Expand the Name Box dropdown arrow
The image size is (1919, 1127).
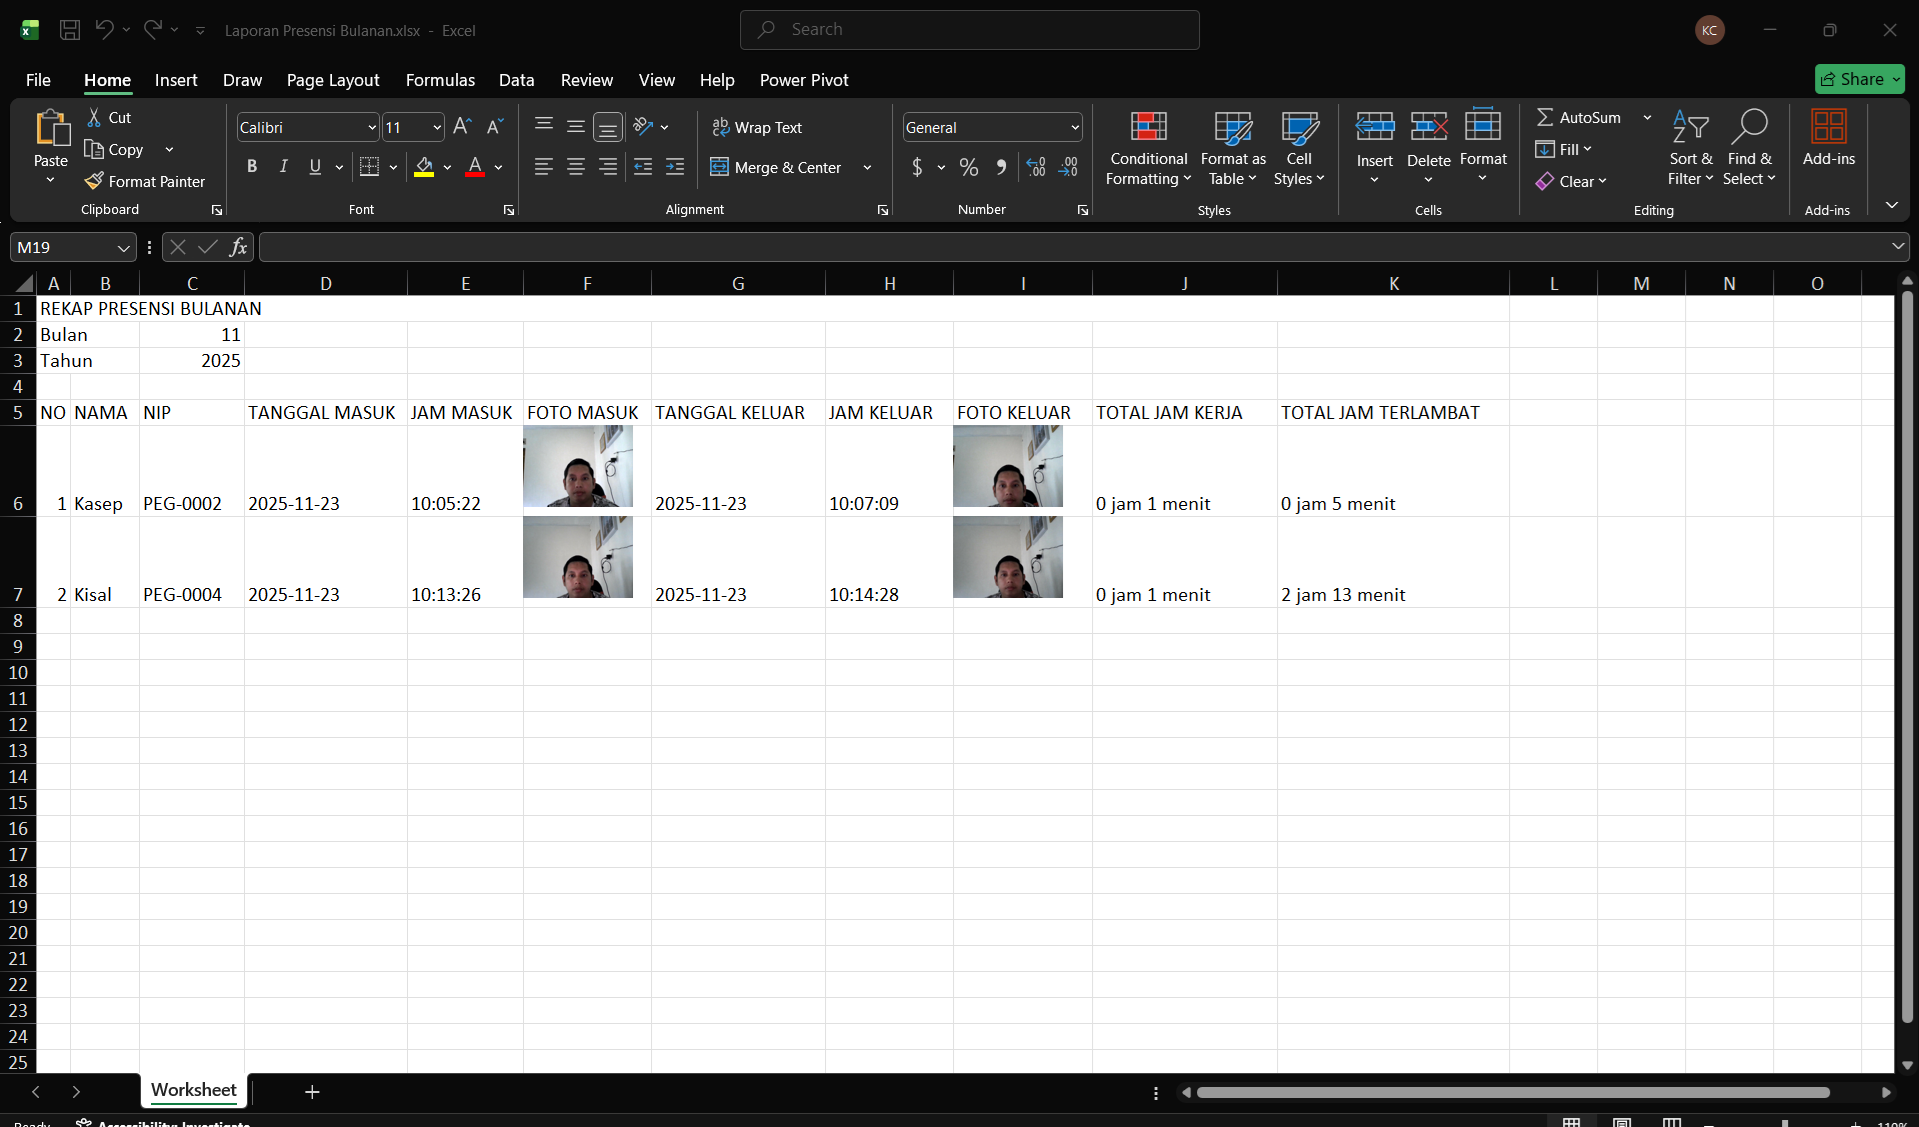[123, 247]
